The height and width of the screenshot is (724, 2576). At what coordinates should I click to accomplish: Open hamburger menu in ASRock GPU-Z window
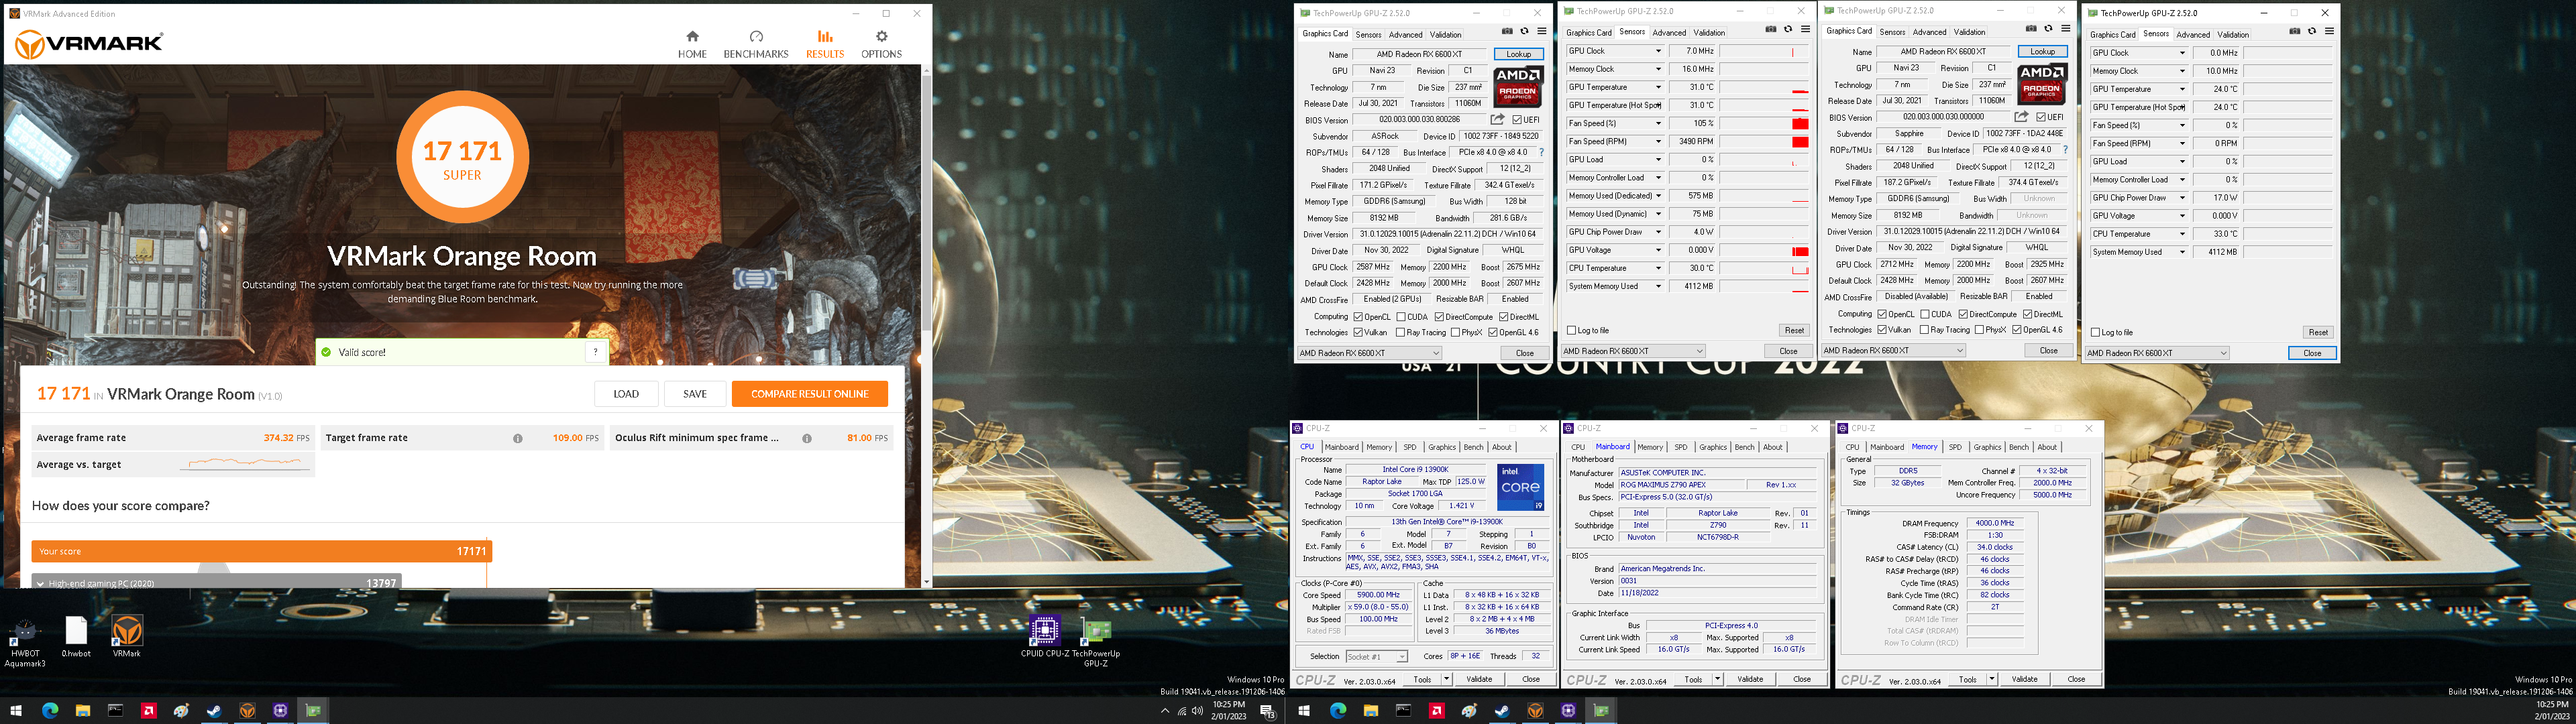[x=1541, y=32]
